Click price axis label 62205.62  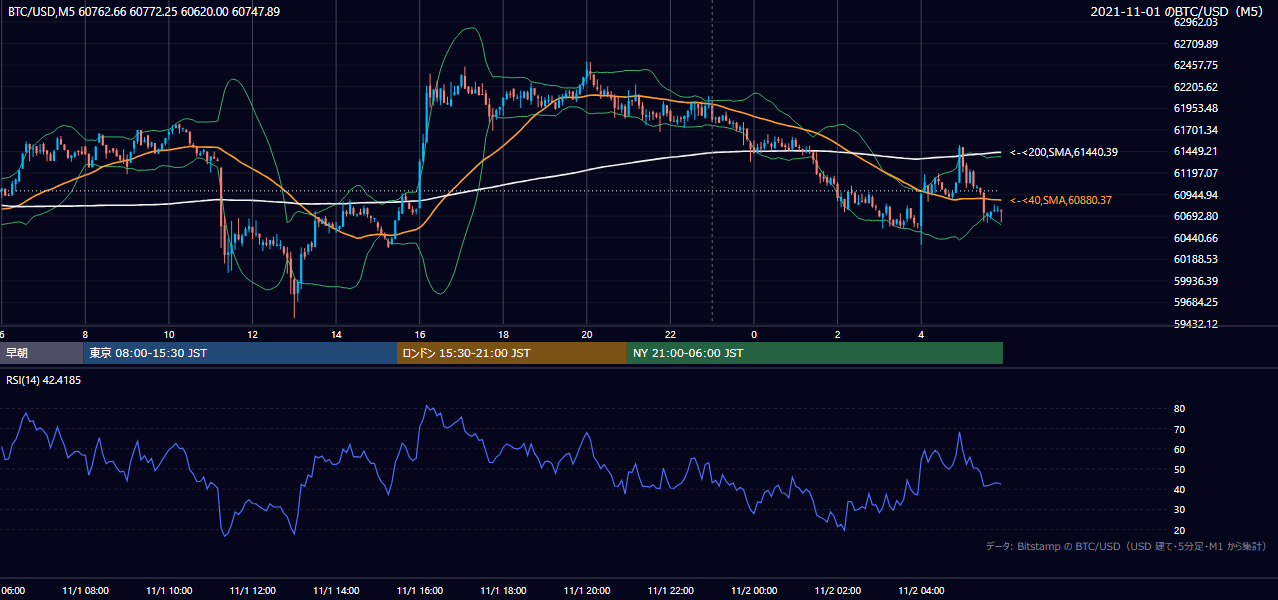(x=1196, y=87)
